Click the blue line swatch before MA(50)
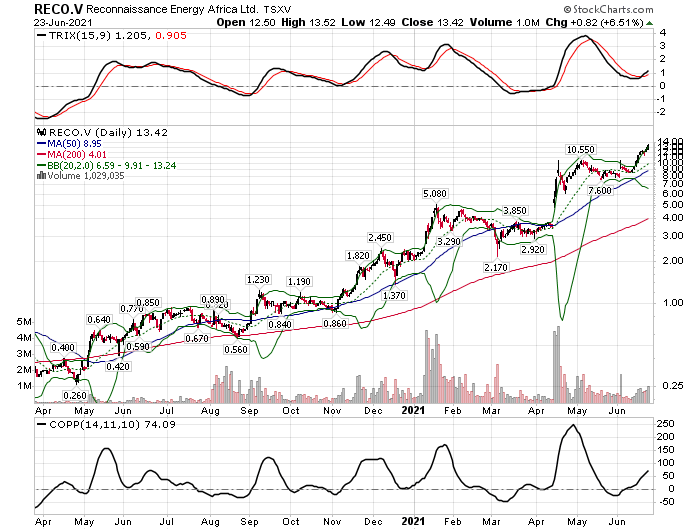 click(x=42, y=144)
